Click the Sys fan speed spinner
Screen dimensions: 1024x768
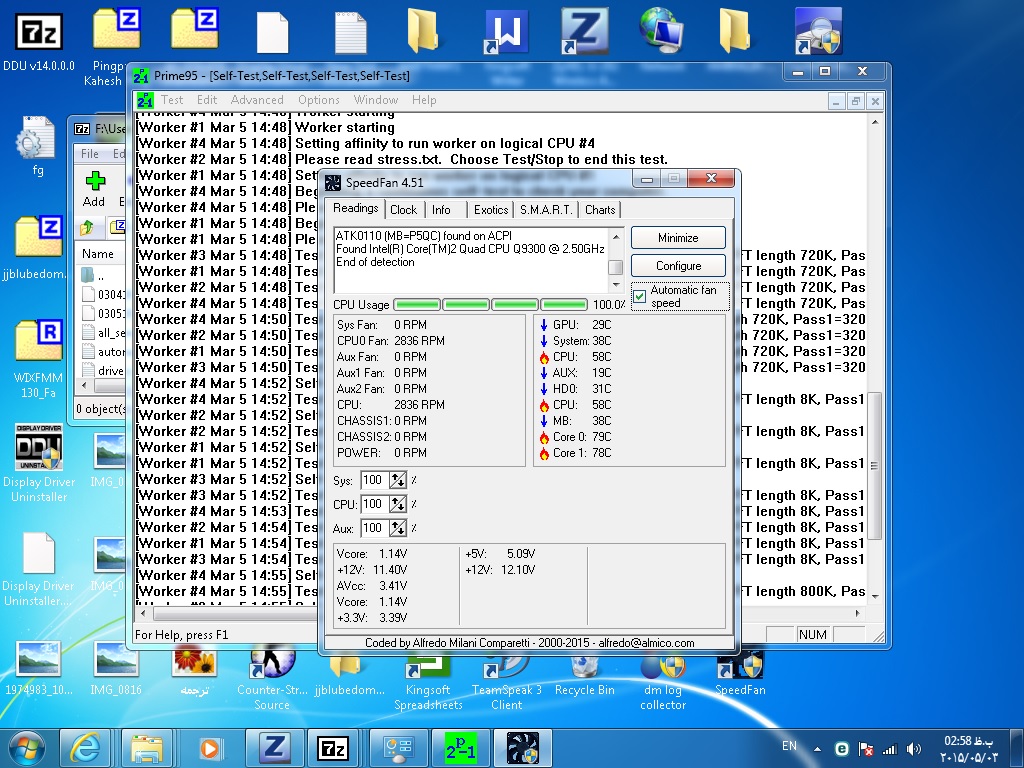398,480
